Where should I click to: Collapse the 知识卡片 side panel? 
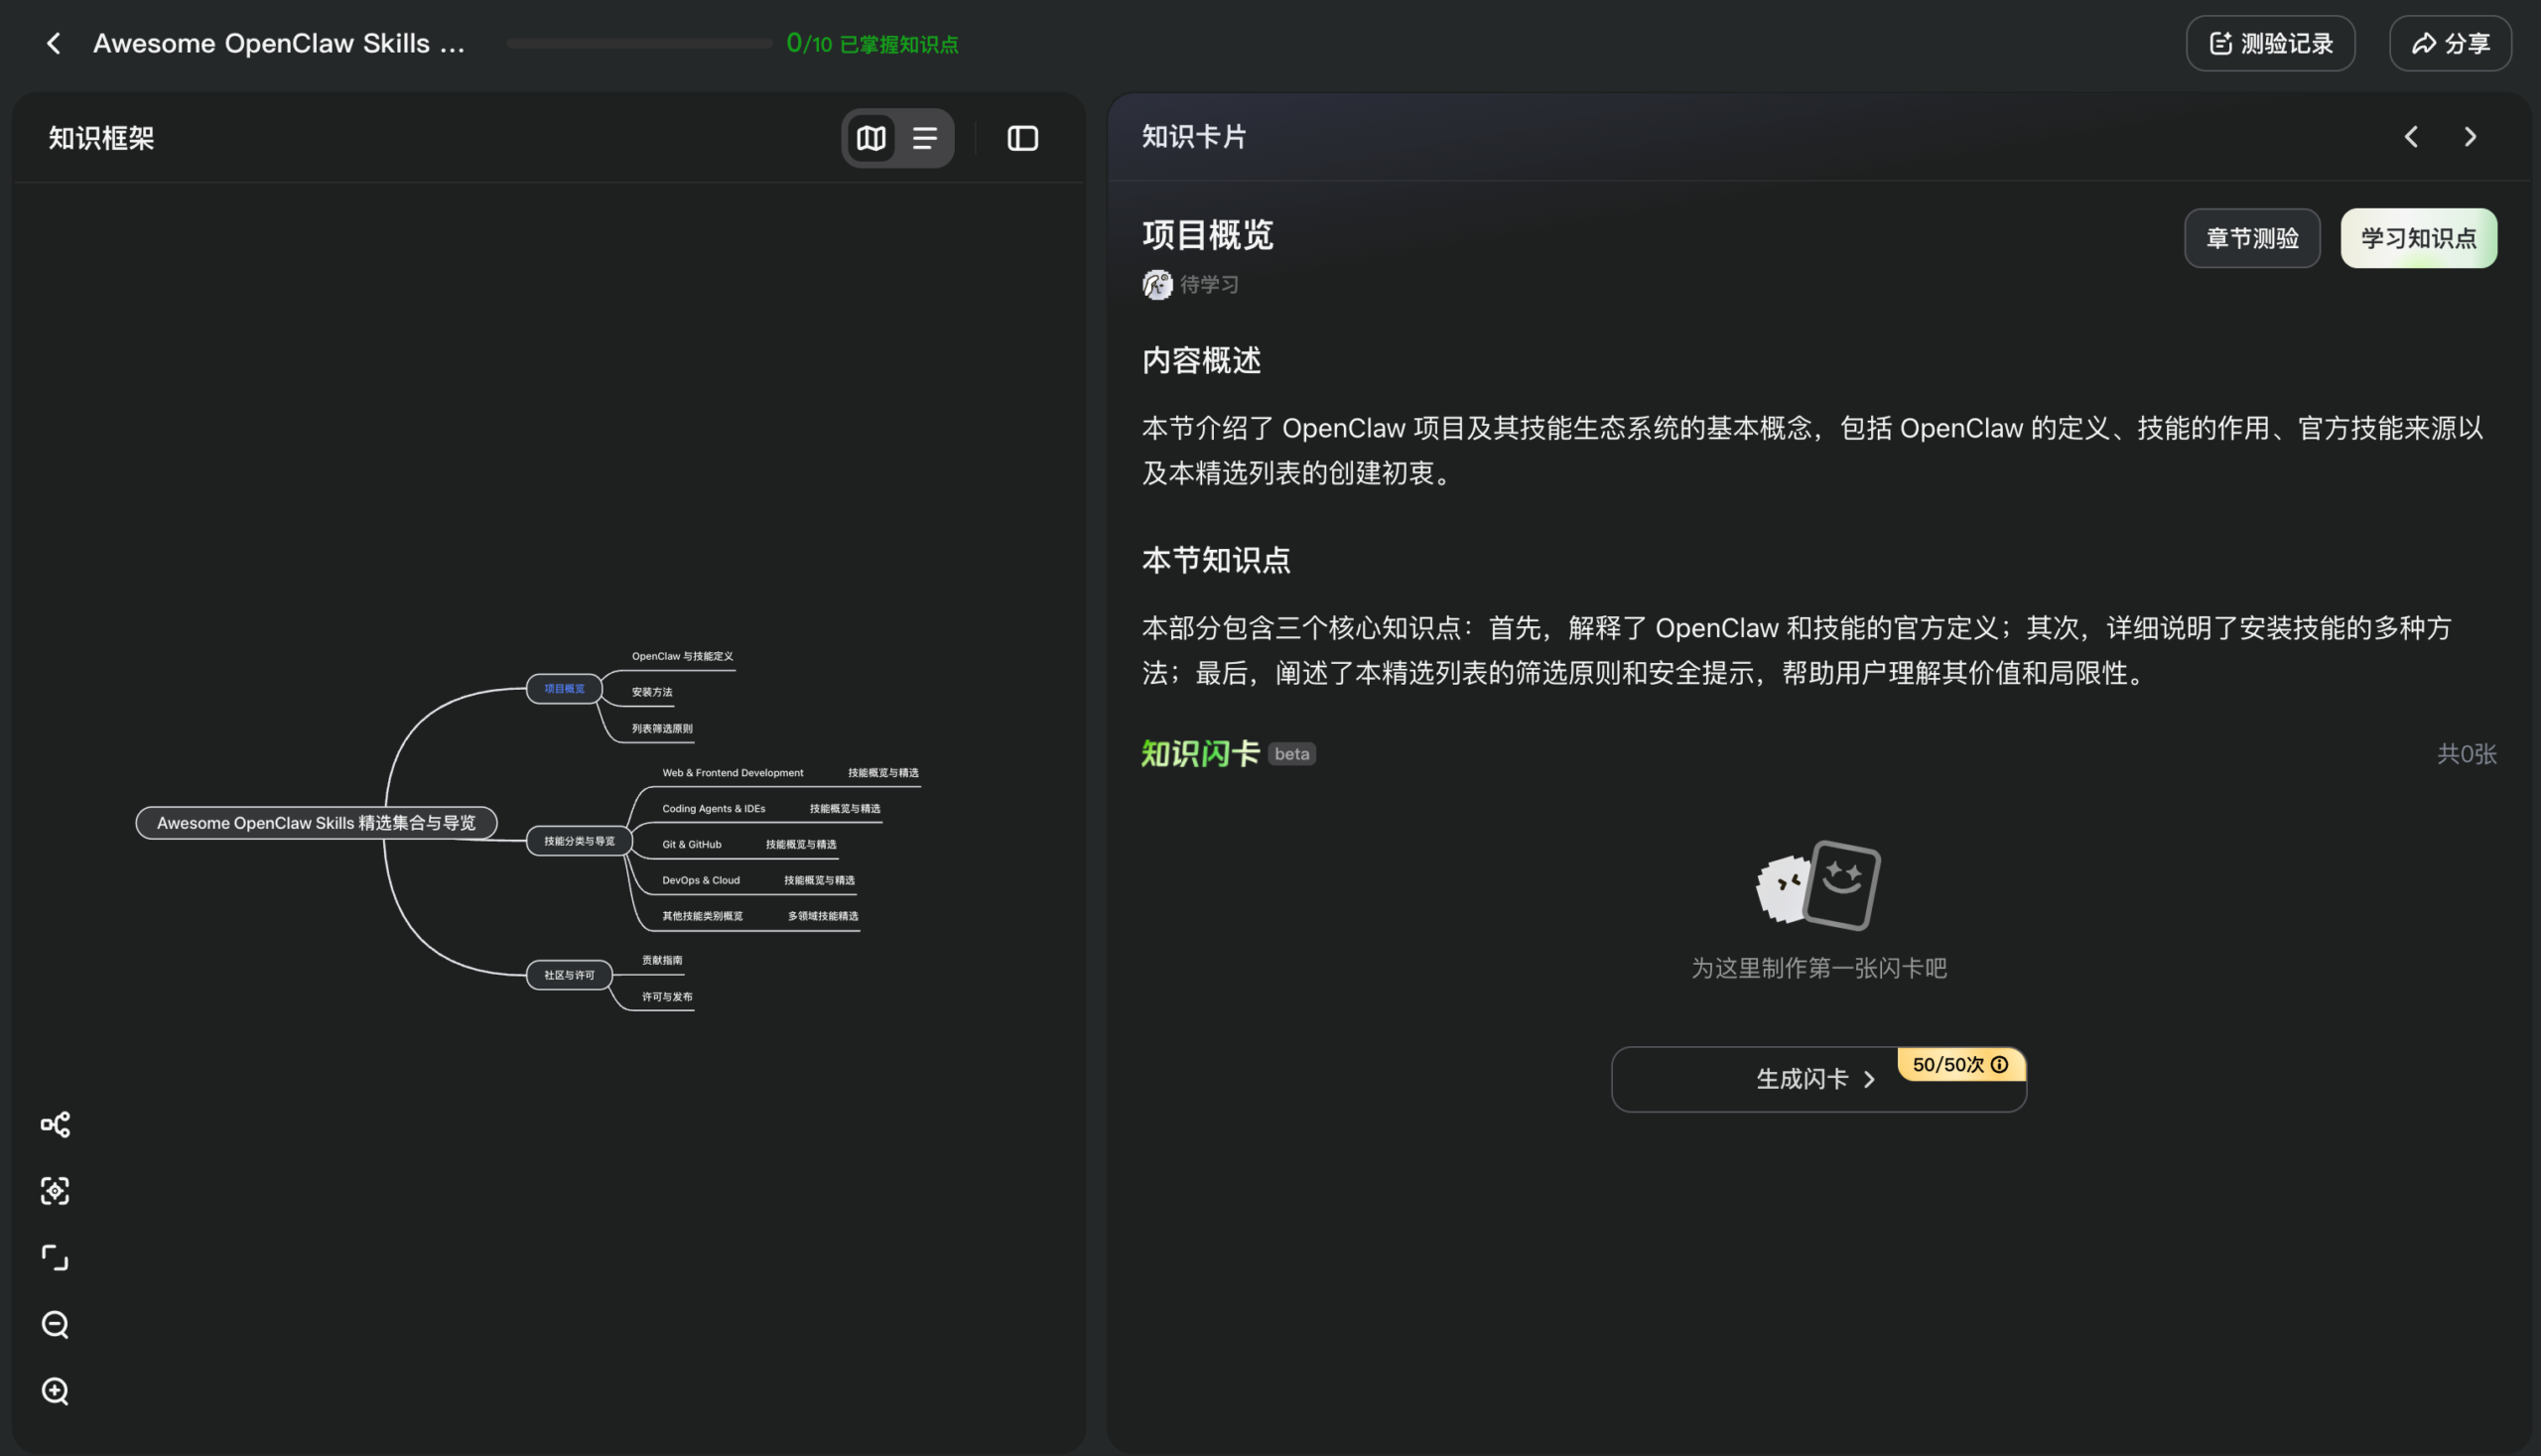[1022, 138]
